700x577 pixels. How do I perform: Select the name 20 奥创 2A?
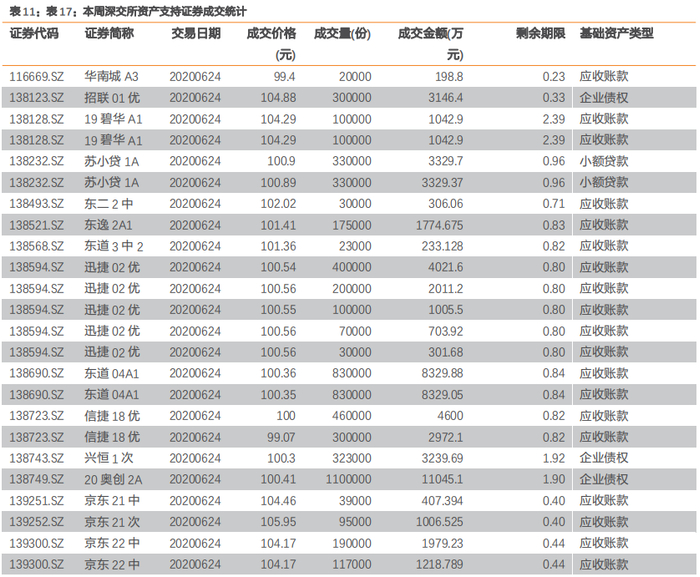[x=113, y=479]
